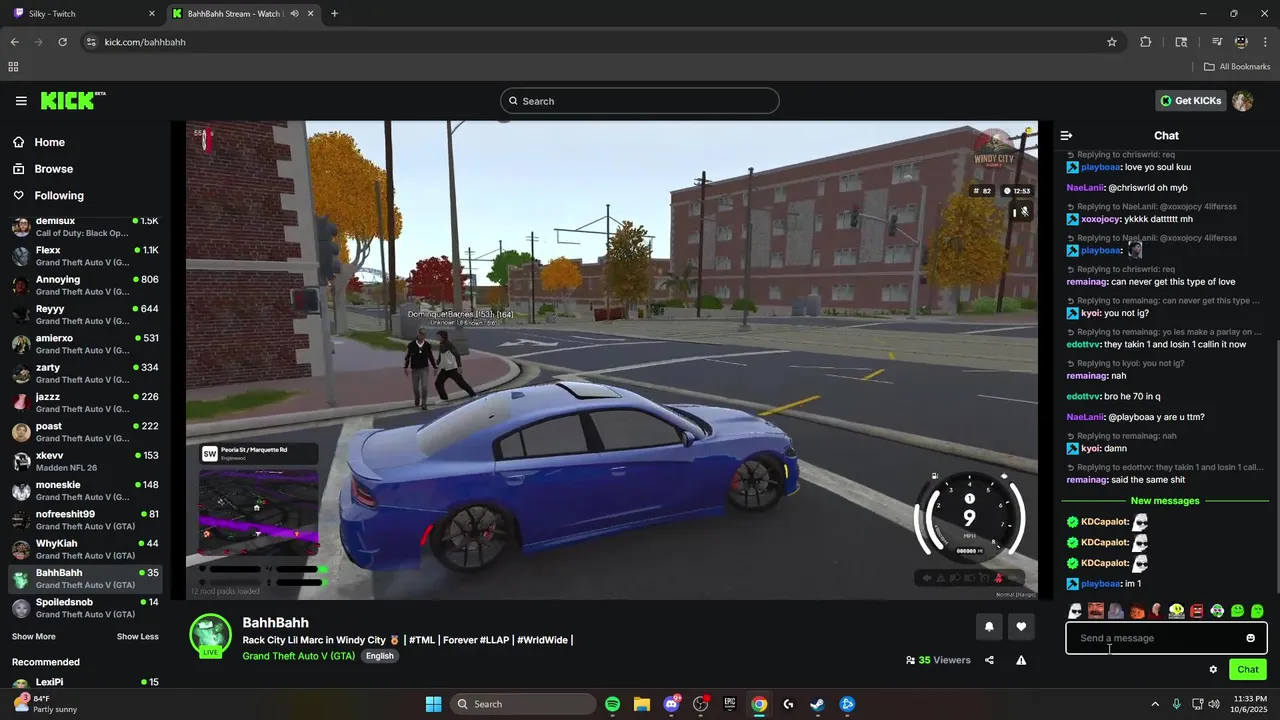
Task: Open Steam from the taskbar
Action: pos(817,704)
